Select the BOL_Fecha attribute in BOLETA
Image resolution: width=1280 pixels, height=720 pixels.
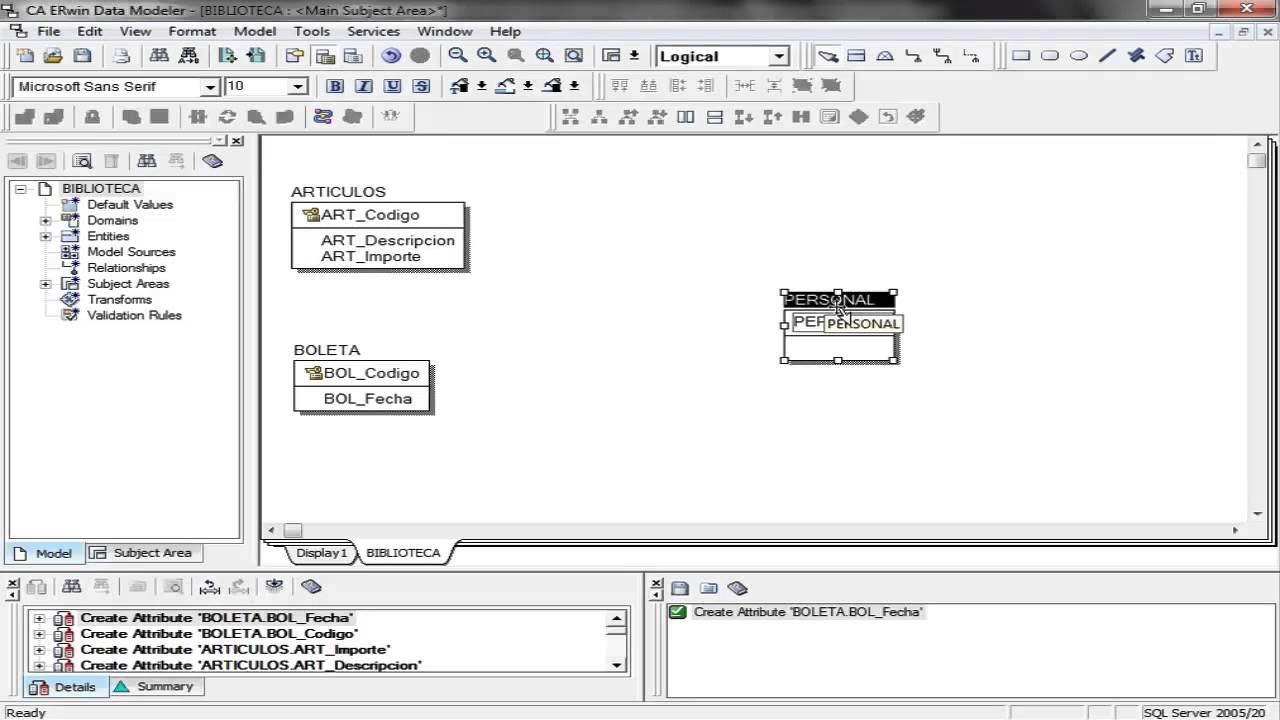pos(368,398)
